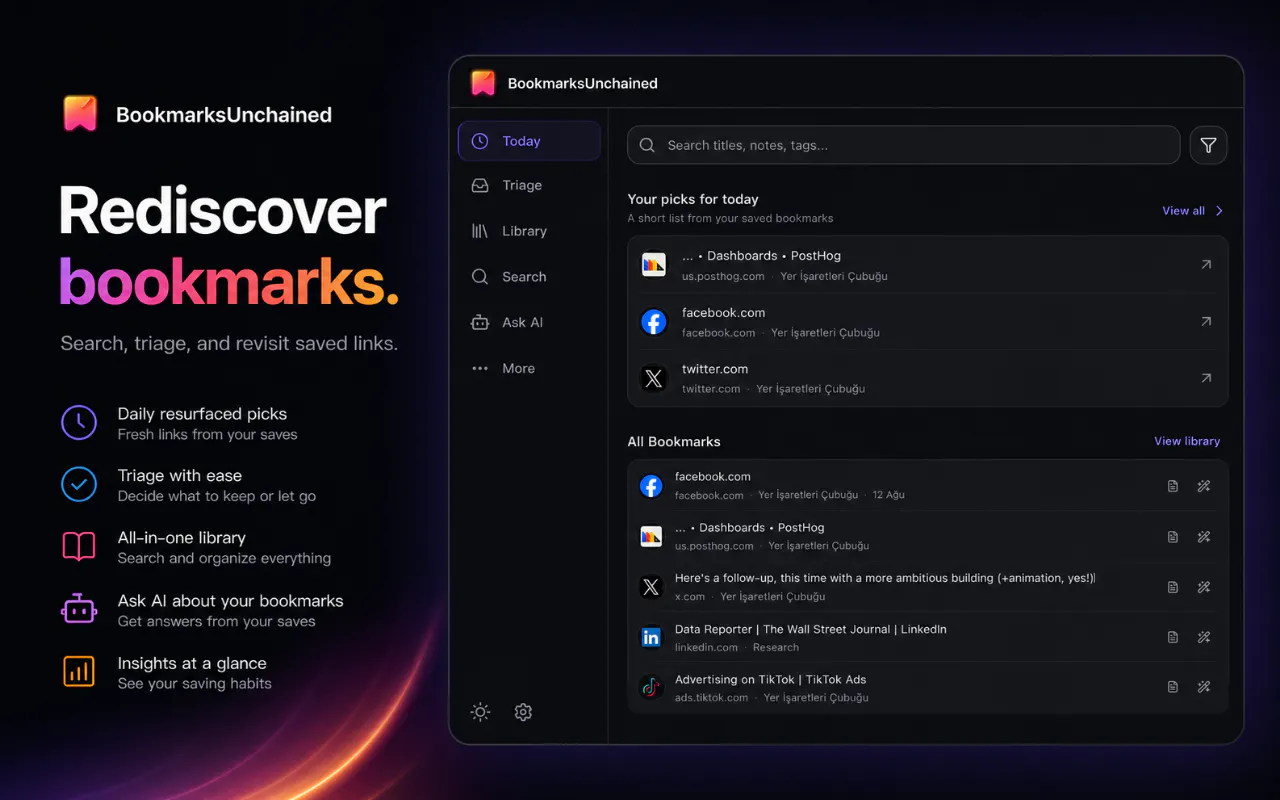Click the magic wand icon on the PostHog bookmark row
This screenshot has width=1280, height=800.
pyautogui.click(x=1204, y=537)
